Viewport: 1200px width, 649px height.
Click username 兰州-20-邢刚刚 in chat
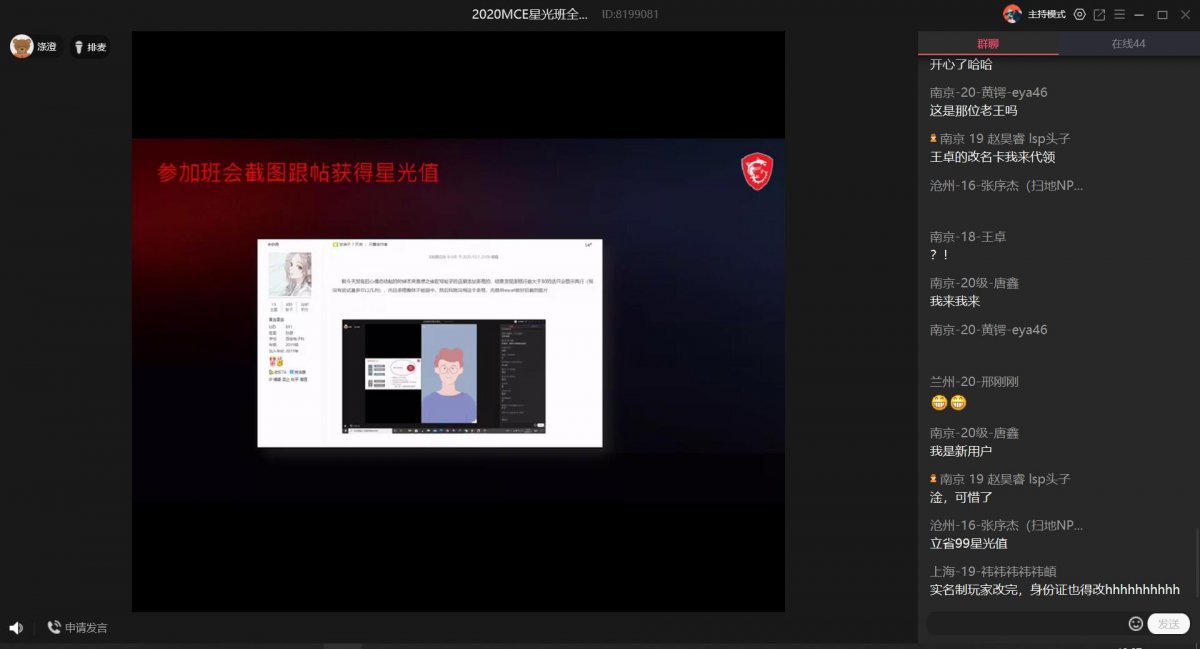[x=974, y=382]
